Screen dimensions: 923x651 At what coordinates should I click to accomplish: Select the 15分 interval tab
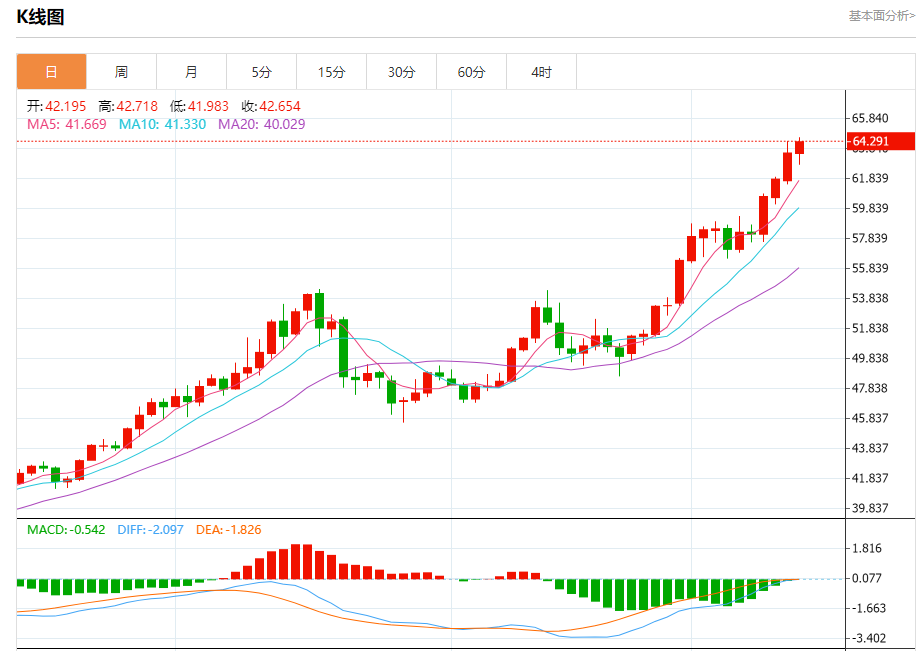331,72
